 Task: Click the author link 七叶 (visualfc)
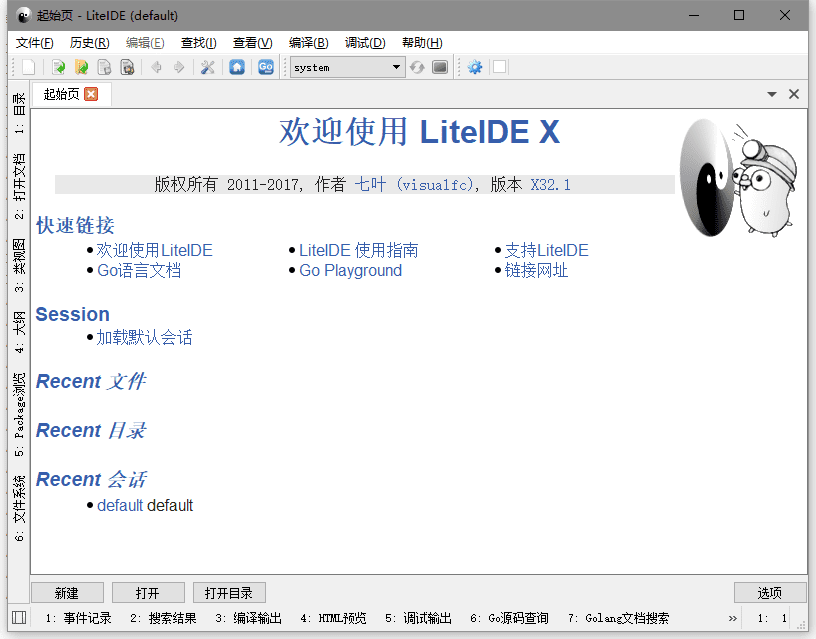click(x=414, y=184)
